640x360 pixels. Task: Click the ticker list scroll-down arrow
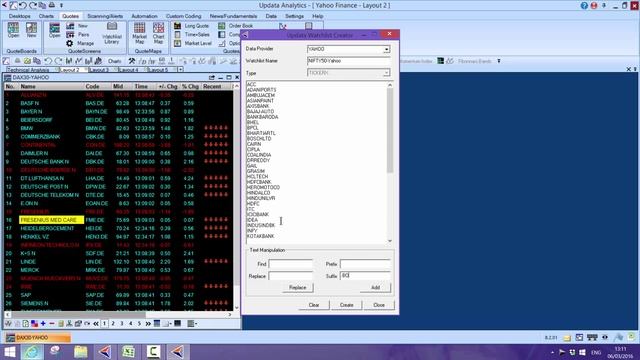[x=390, y=241]
